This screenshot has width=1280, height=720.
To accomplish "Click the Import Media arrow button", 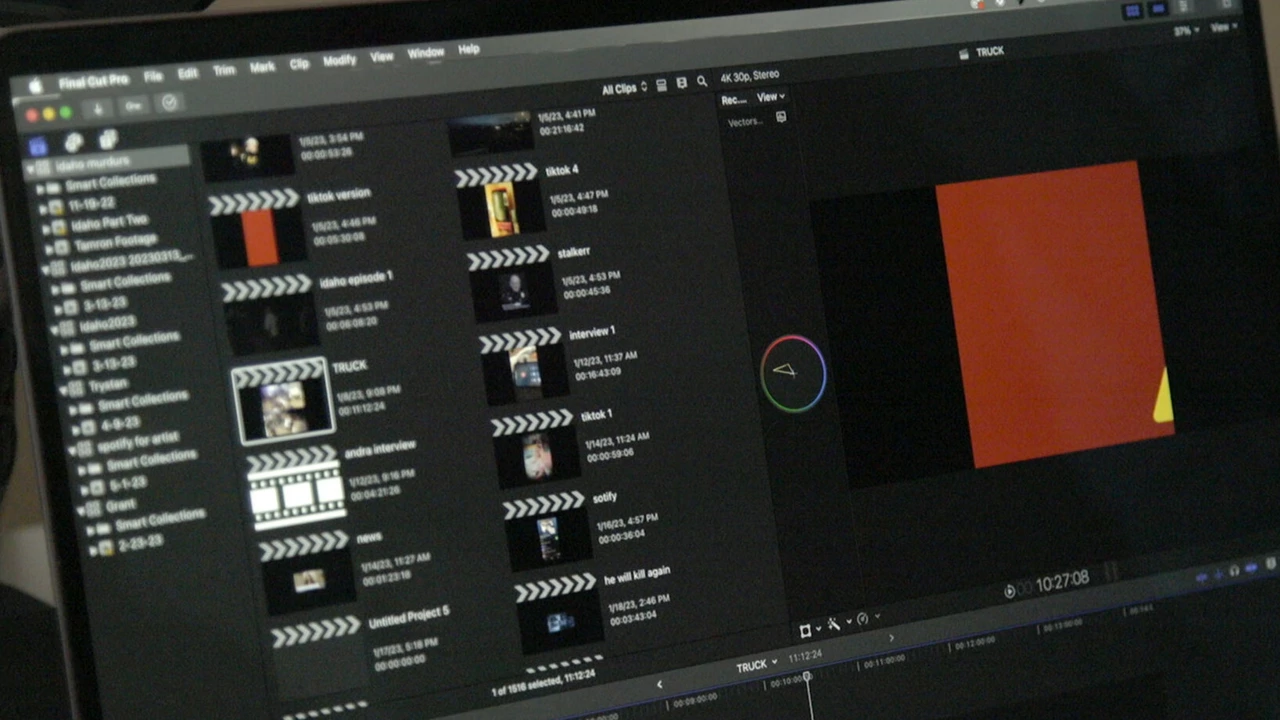I will 97,108.
